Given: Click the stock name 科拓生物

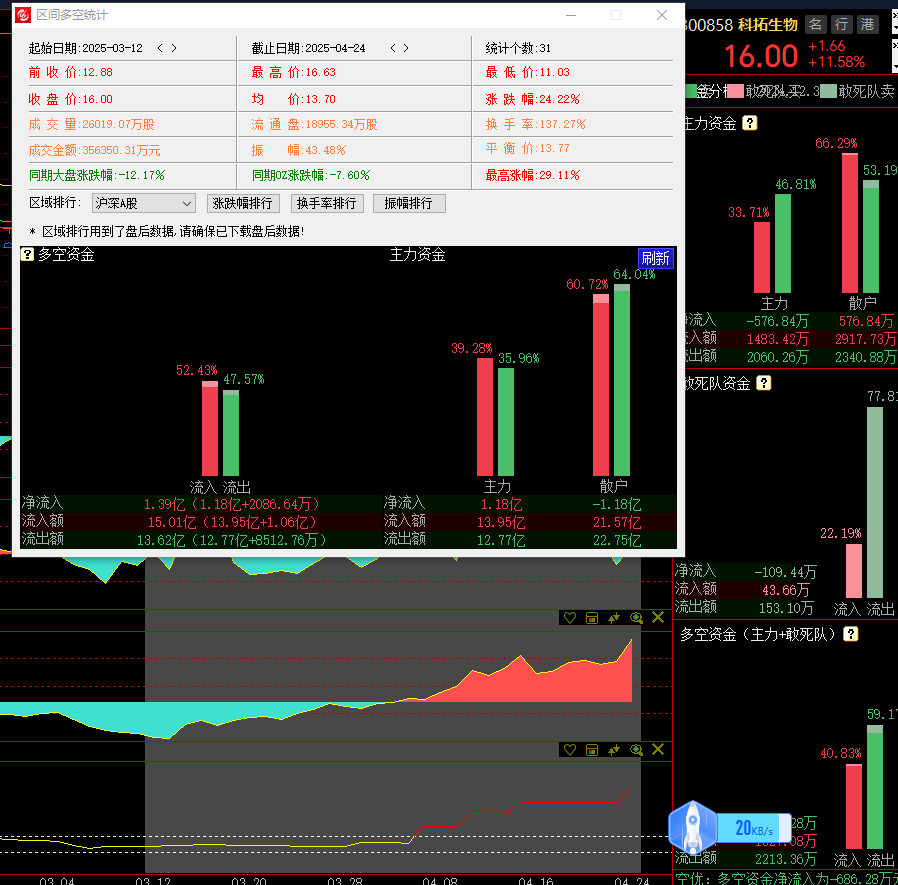Looking at the screenshot, I should pos(767,25).
